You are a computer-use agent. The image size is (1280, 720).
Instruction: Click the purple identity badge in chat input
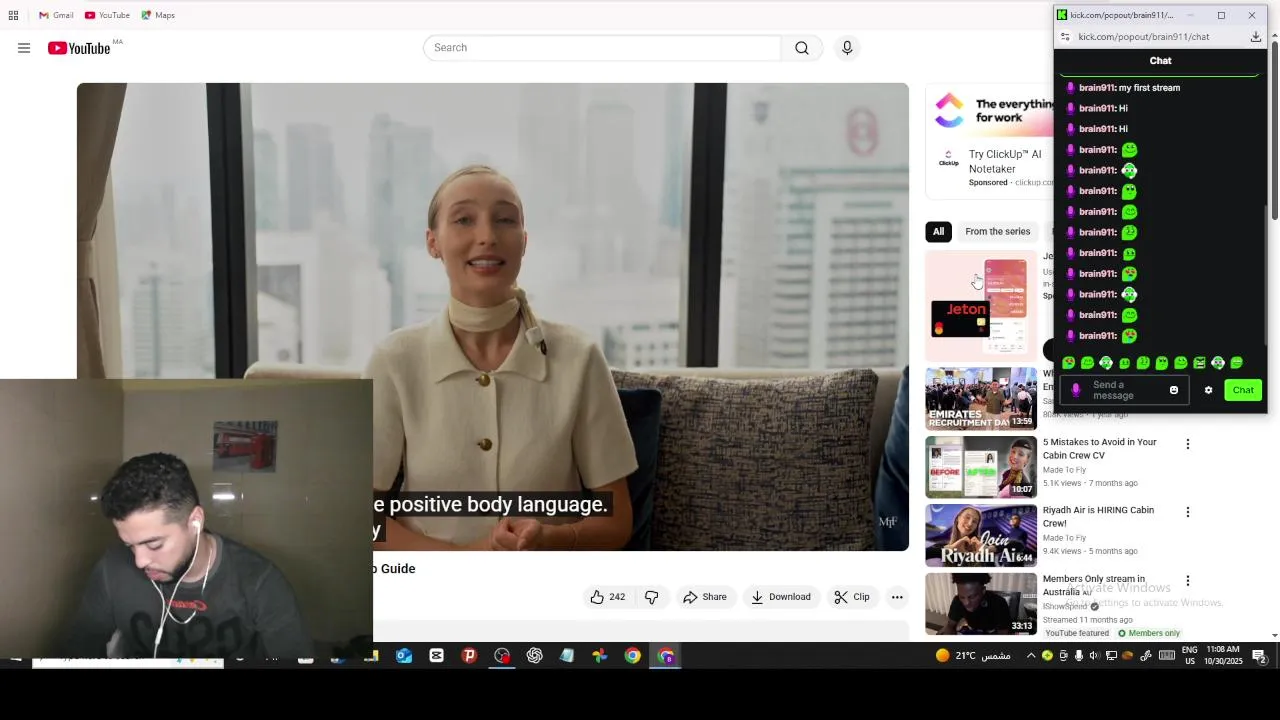pyautogui.click(x=1076, y=390)
